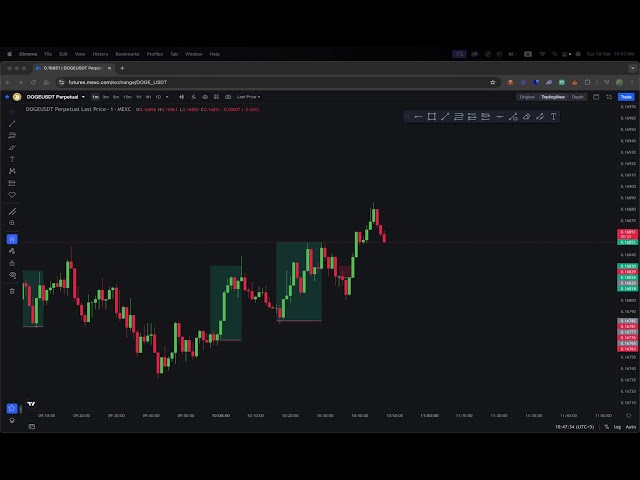Choose the eraser in floating drawing toolbar
640x480 pixels.
(526, 117)
